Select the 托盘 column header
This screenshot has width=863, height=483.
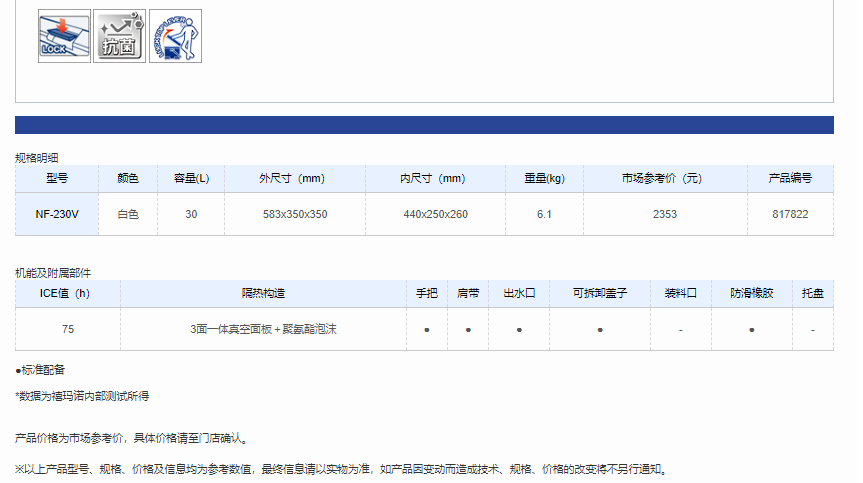coord(813,293)
